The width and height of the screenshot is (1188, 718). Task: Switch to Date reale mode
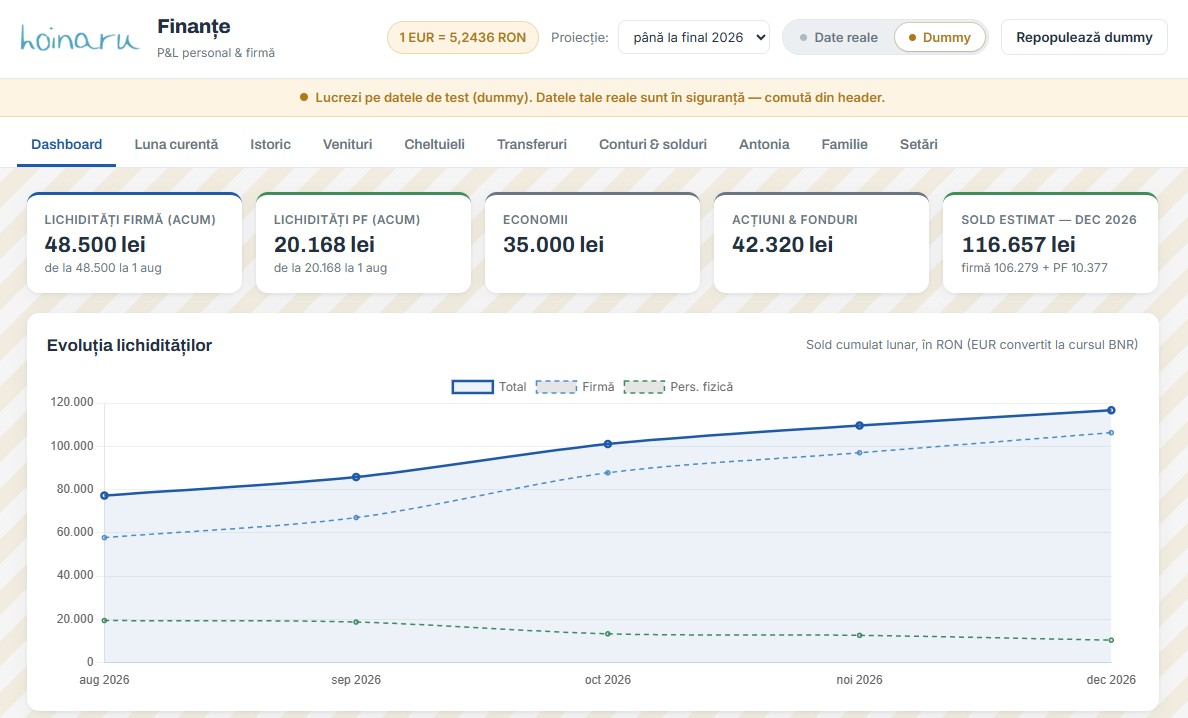839,37
